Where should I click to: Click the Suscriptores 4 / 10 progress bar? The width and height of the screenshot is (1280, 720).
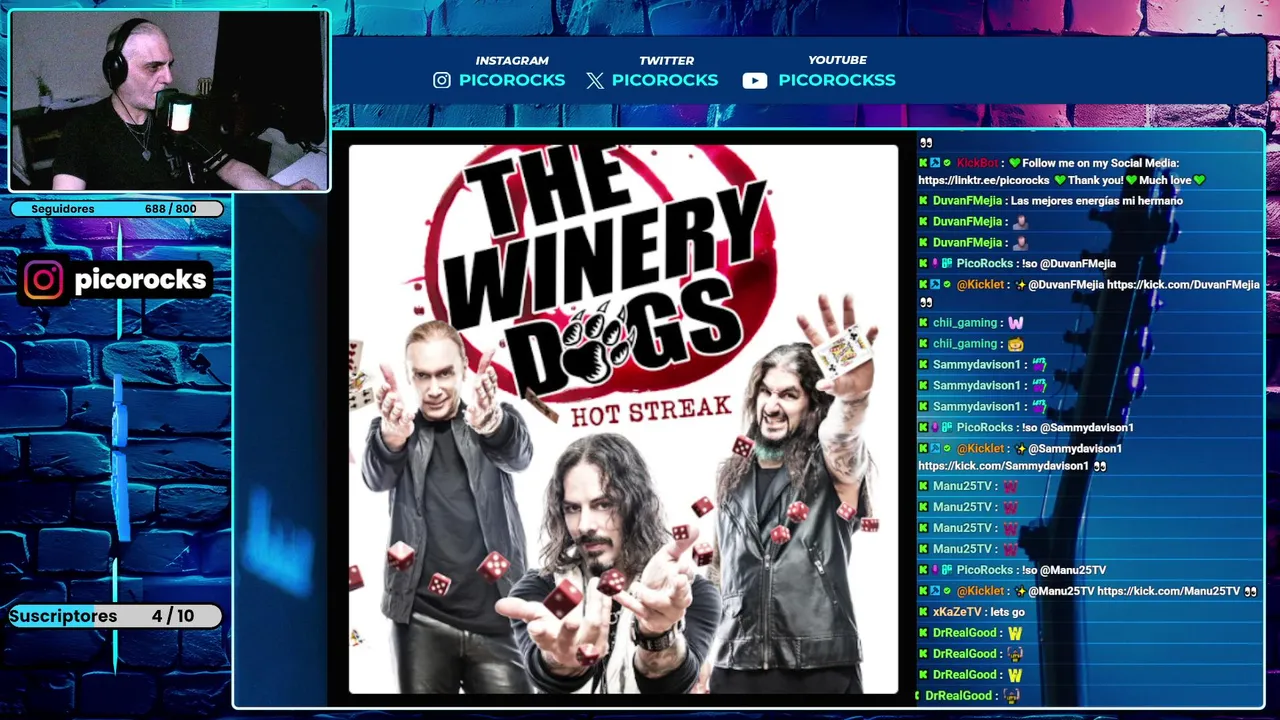tap(115, 616)
